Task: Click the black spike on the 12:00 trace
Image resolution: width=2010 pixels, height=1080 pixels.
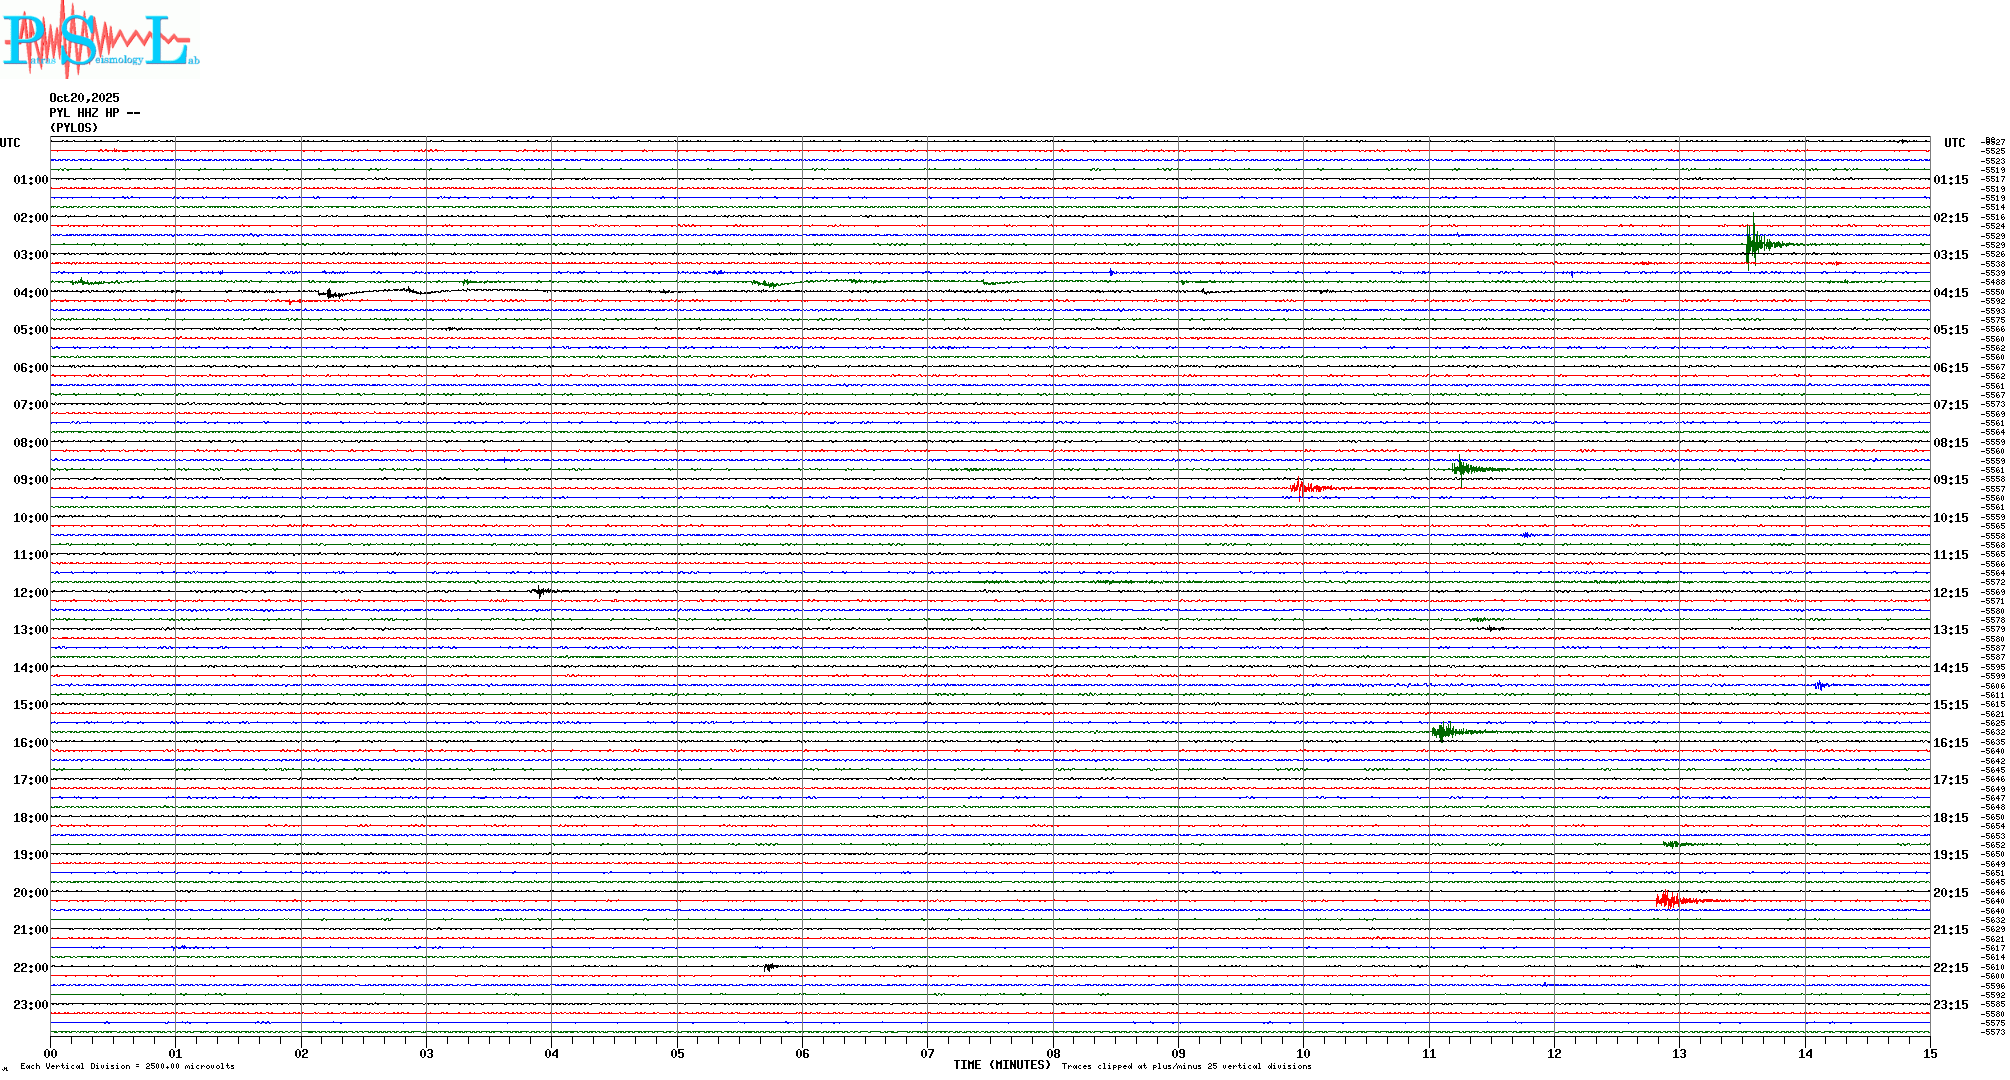Action: coord(541,591)
